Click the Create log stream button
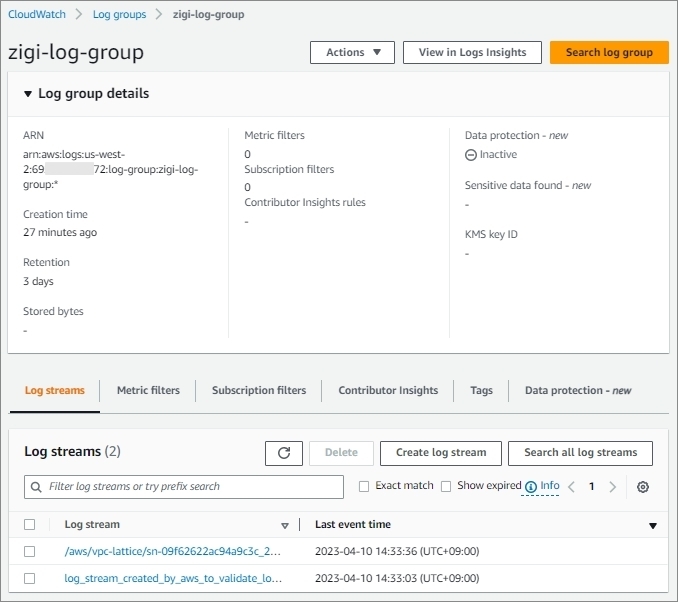This screenshot has height=602, width=678. [441, 453]
